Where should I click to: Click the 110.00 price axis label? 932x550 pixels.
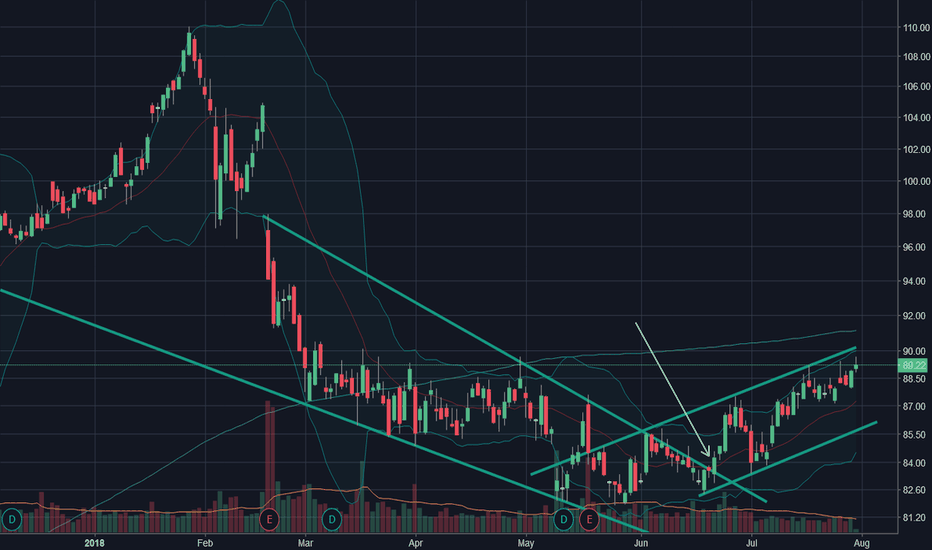916,27
